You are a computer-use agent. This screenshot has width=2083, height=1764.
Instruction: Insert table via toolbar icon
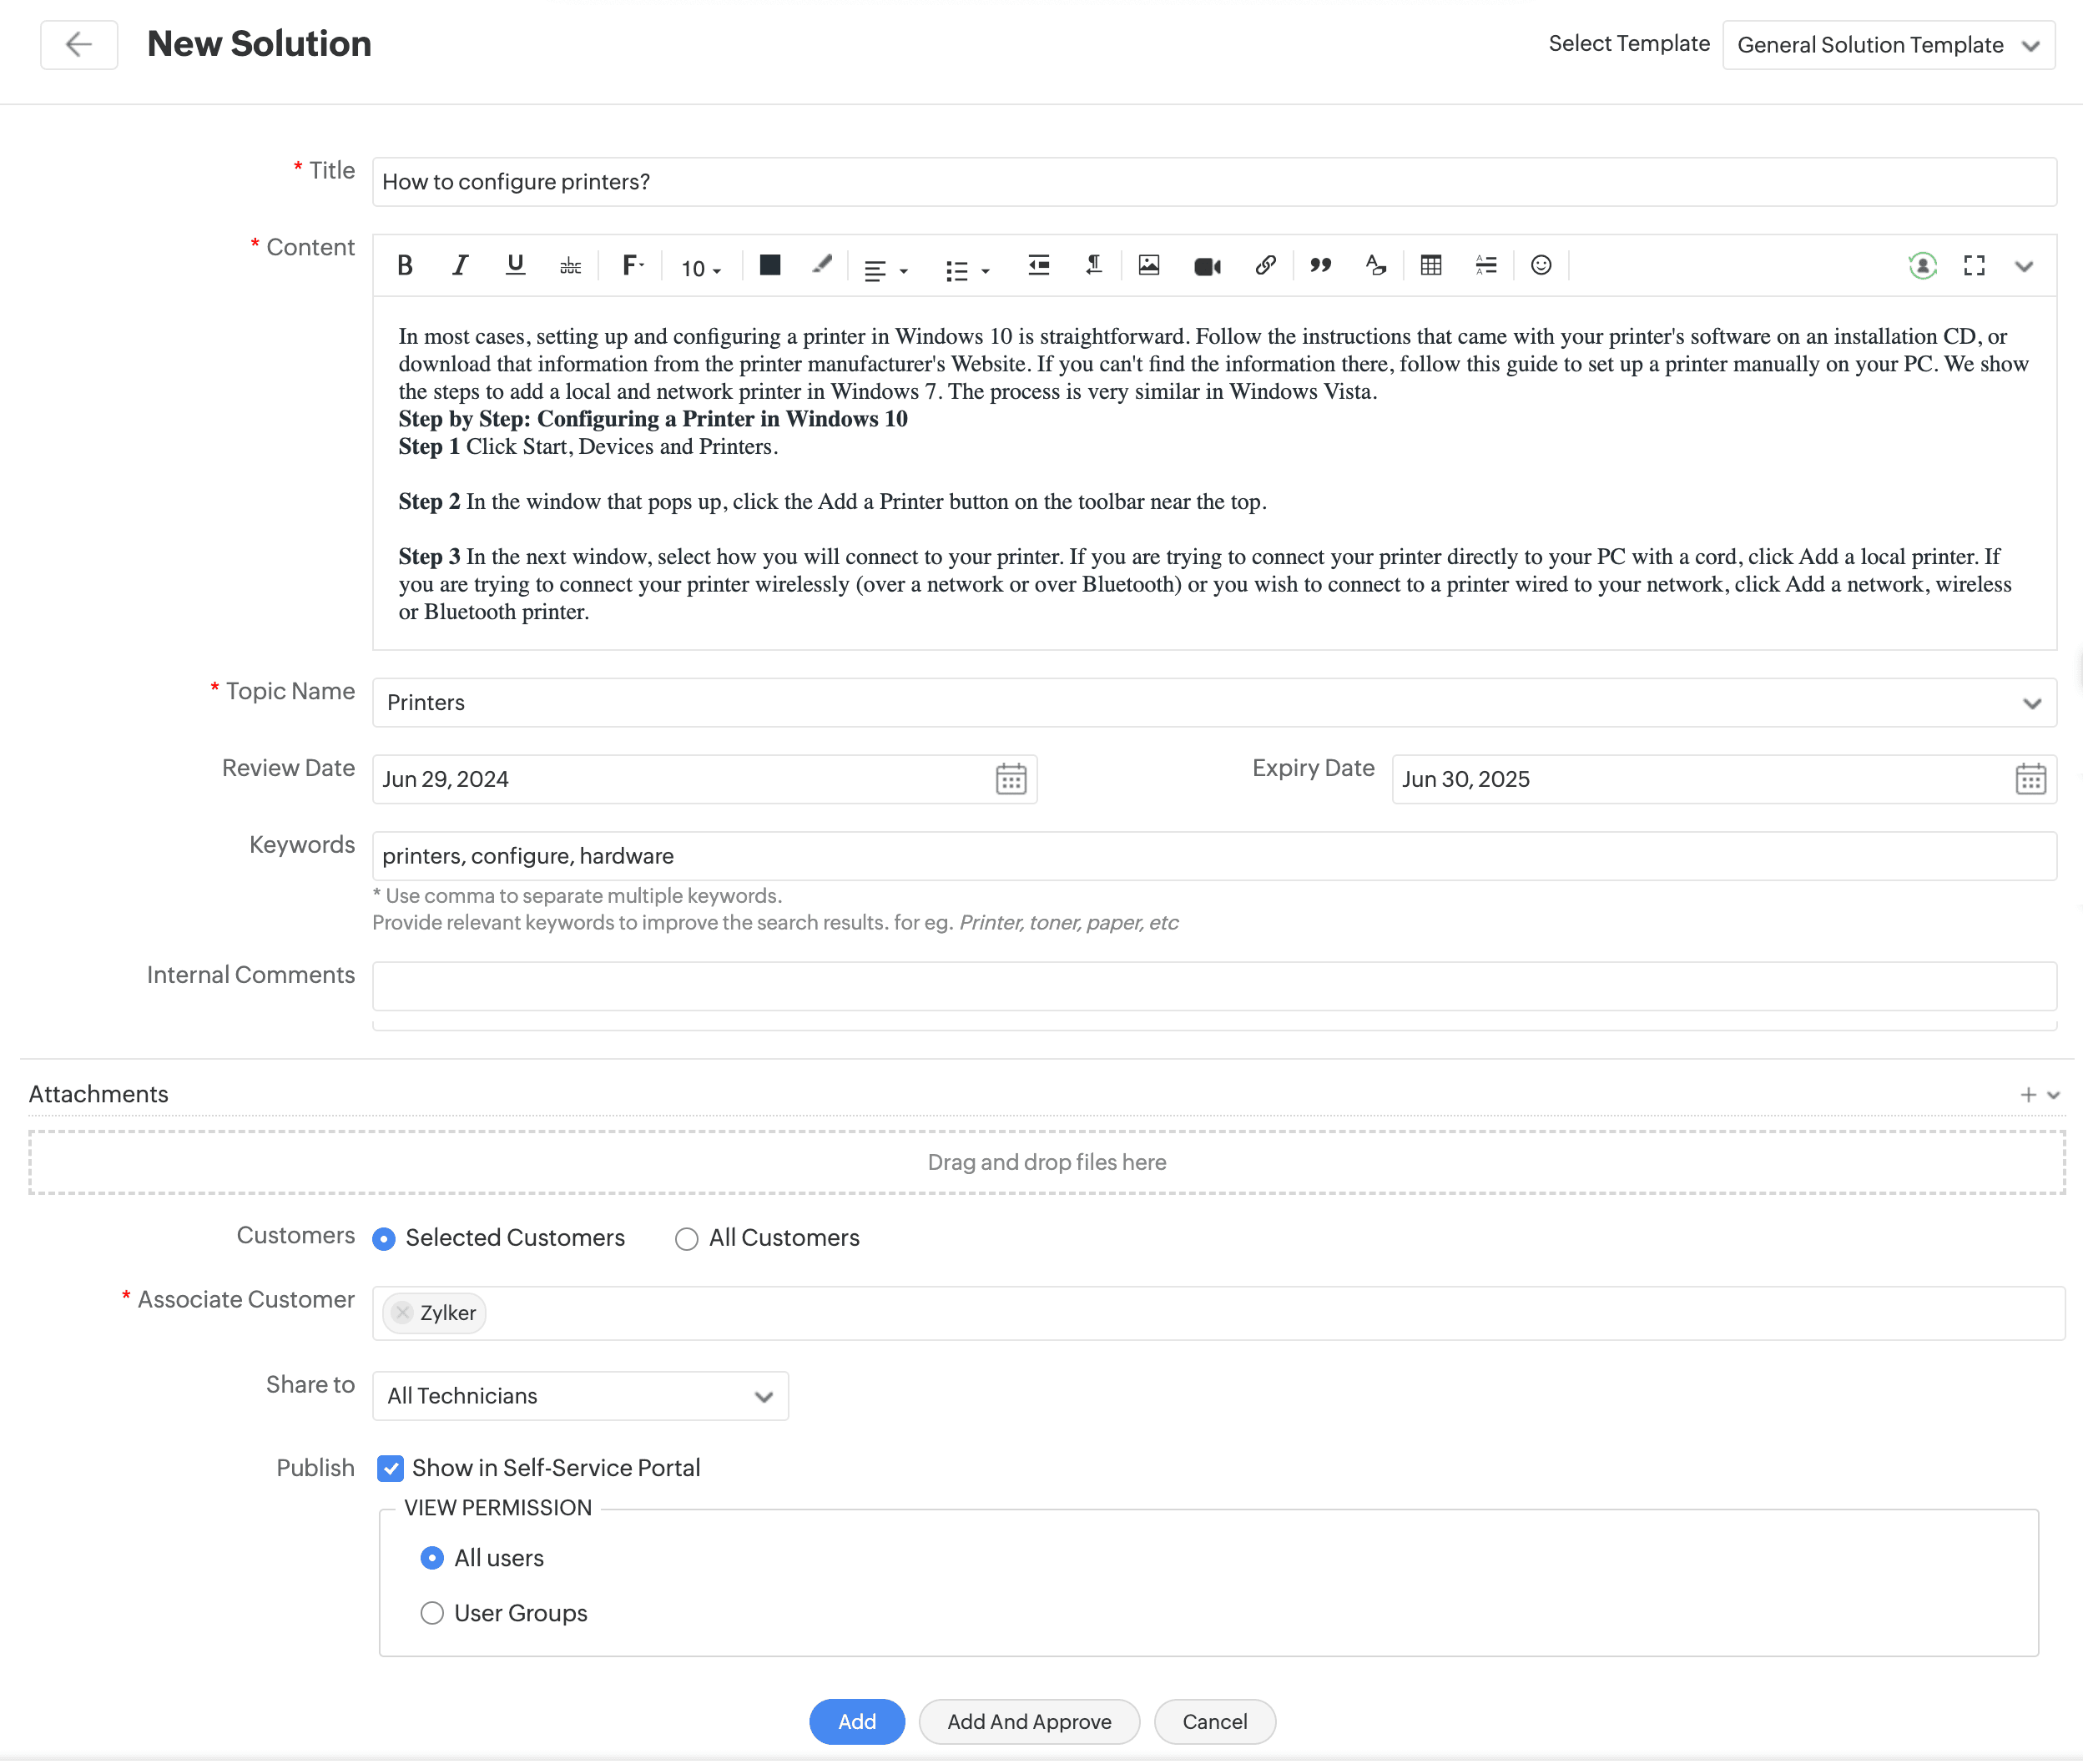1431,265
